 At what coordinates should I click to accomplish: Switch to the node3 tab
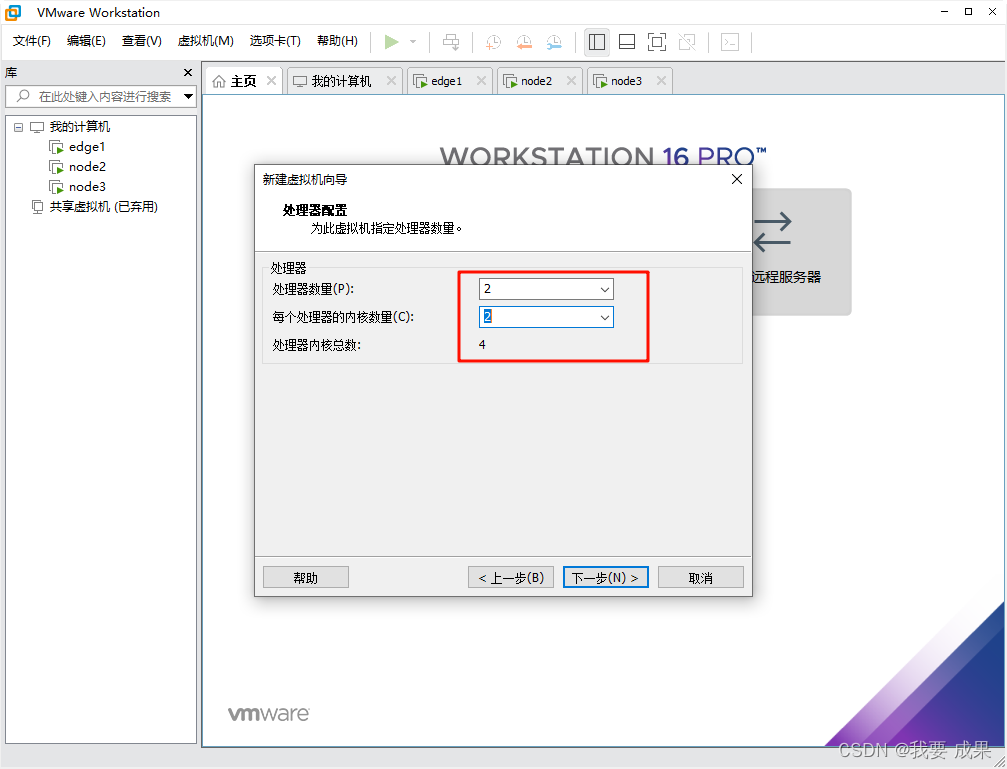point(625,80)
